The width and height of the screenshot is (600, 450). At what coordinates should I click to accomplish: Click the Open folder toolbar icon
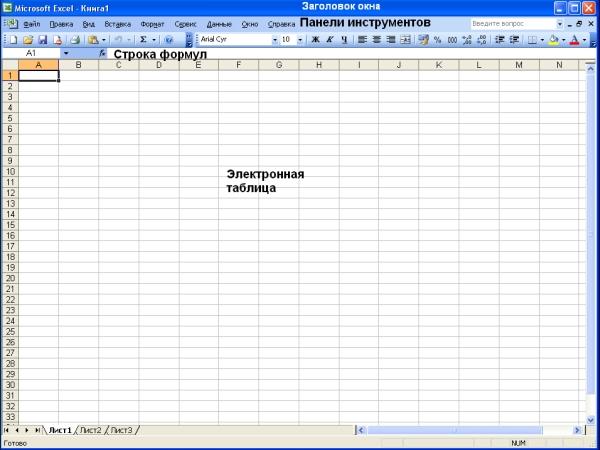tap(28, 40)
